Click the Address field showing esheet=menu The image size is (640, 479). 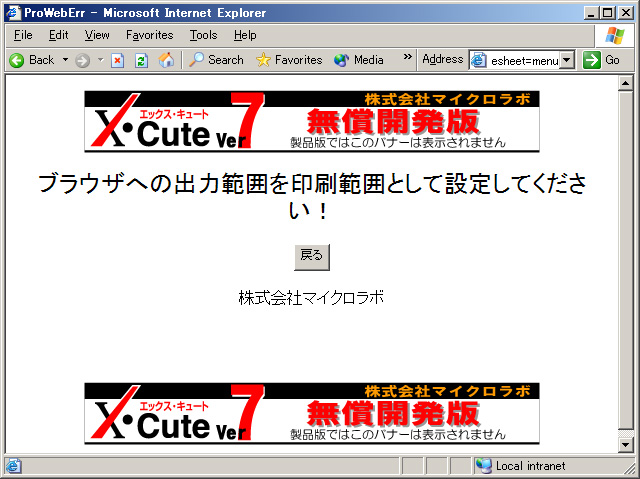[x=524, y=61]
